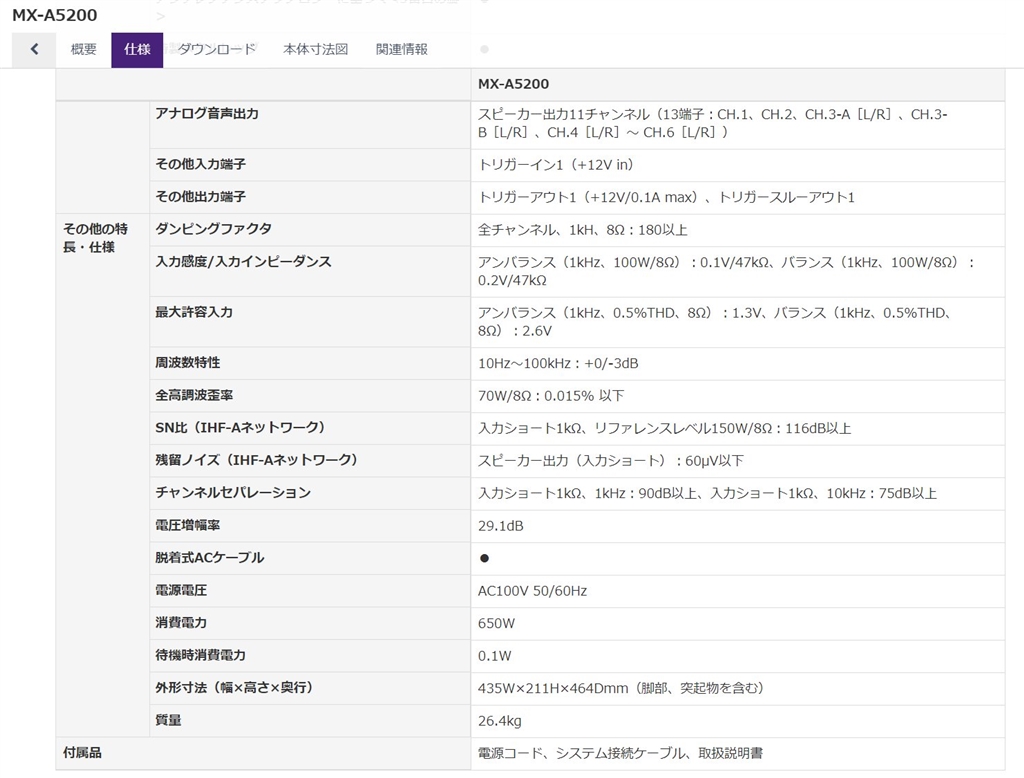The height and width of the screenshot is (778, 1024).
Task: Click the AC100V 50/60Hz value
Action: [532, 591]
